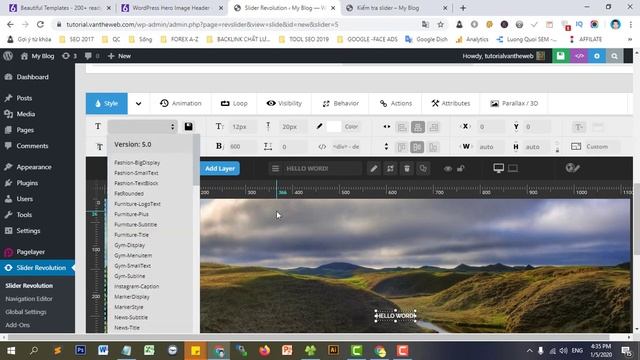Viewport: 640px width, 360px height.
Task: Open Navigation Editor submenu link
Action: pyautogui.click(x=29, y=299)
